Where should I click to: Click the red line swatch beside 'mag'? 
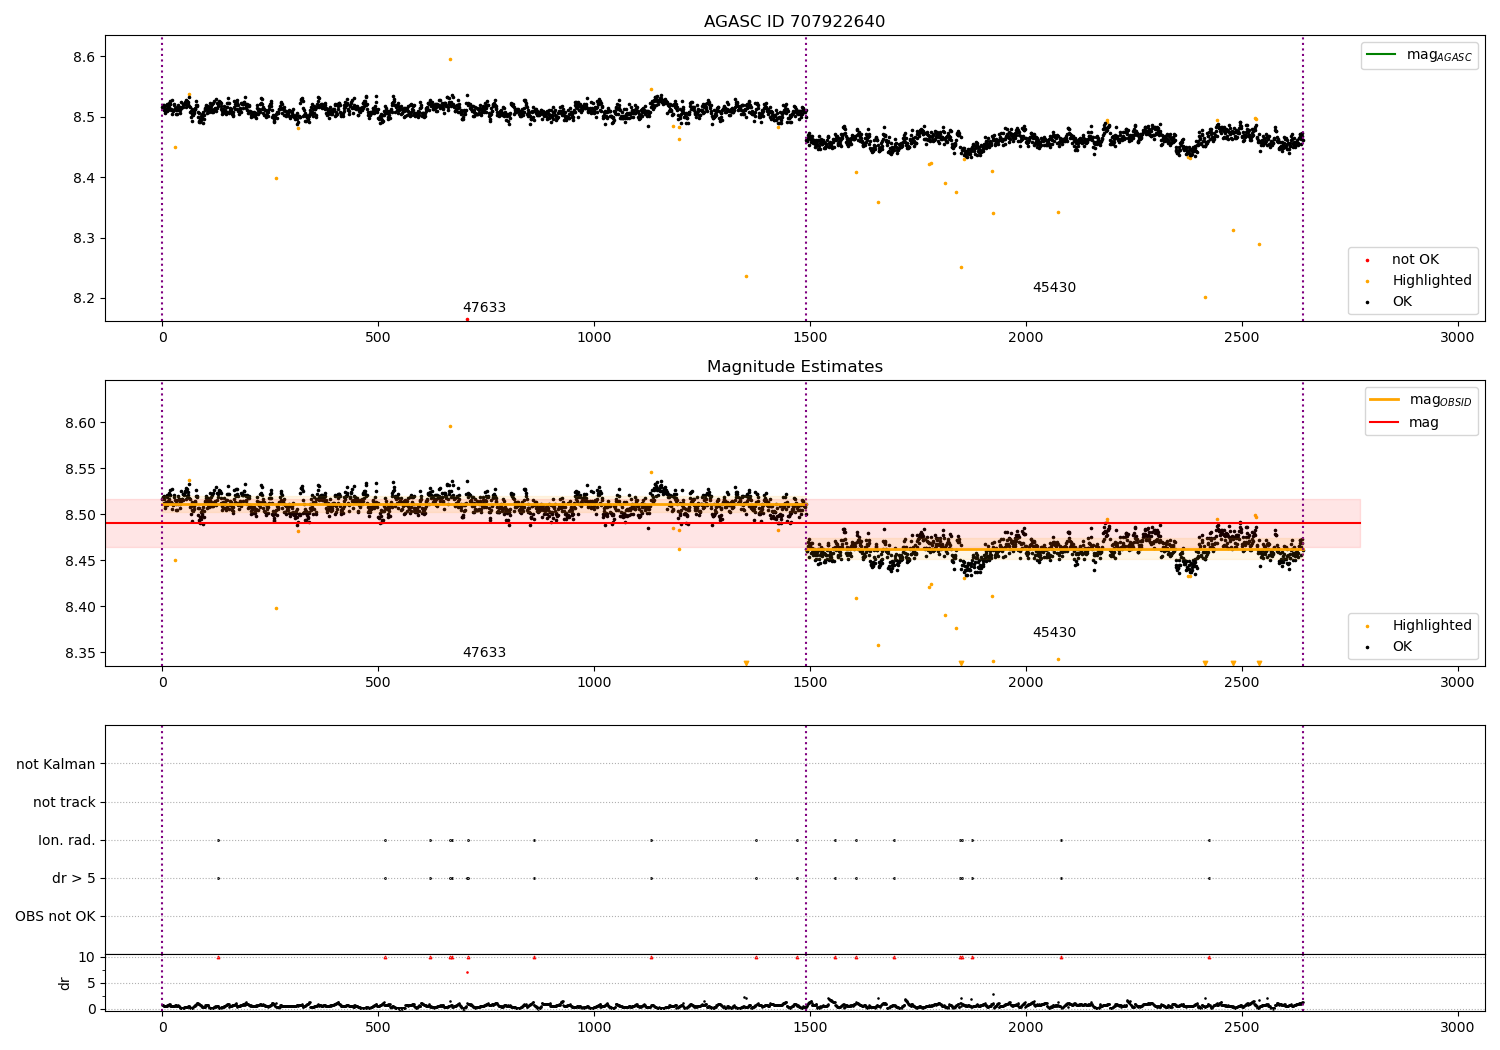[1384, 423]
